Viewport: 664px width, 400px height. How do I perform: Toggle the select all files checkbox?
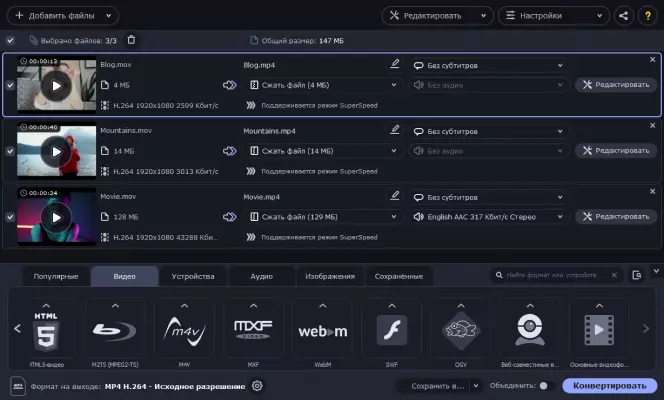10,40
